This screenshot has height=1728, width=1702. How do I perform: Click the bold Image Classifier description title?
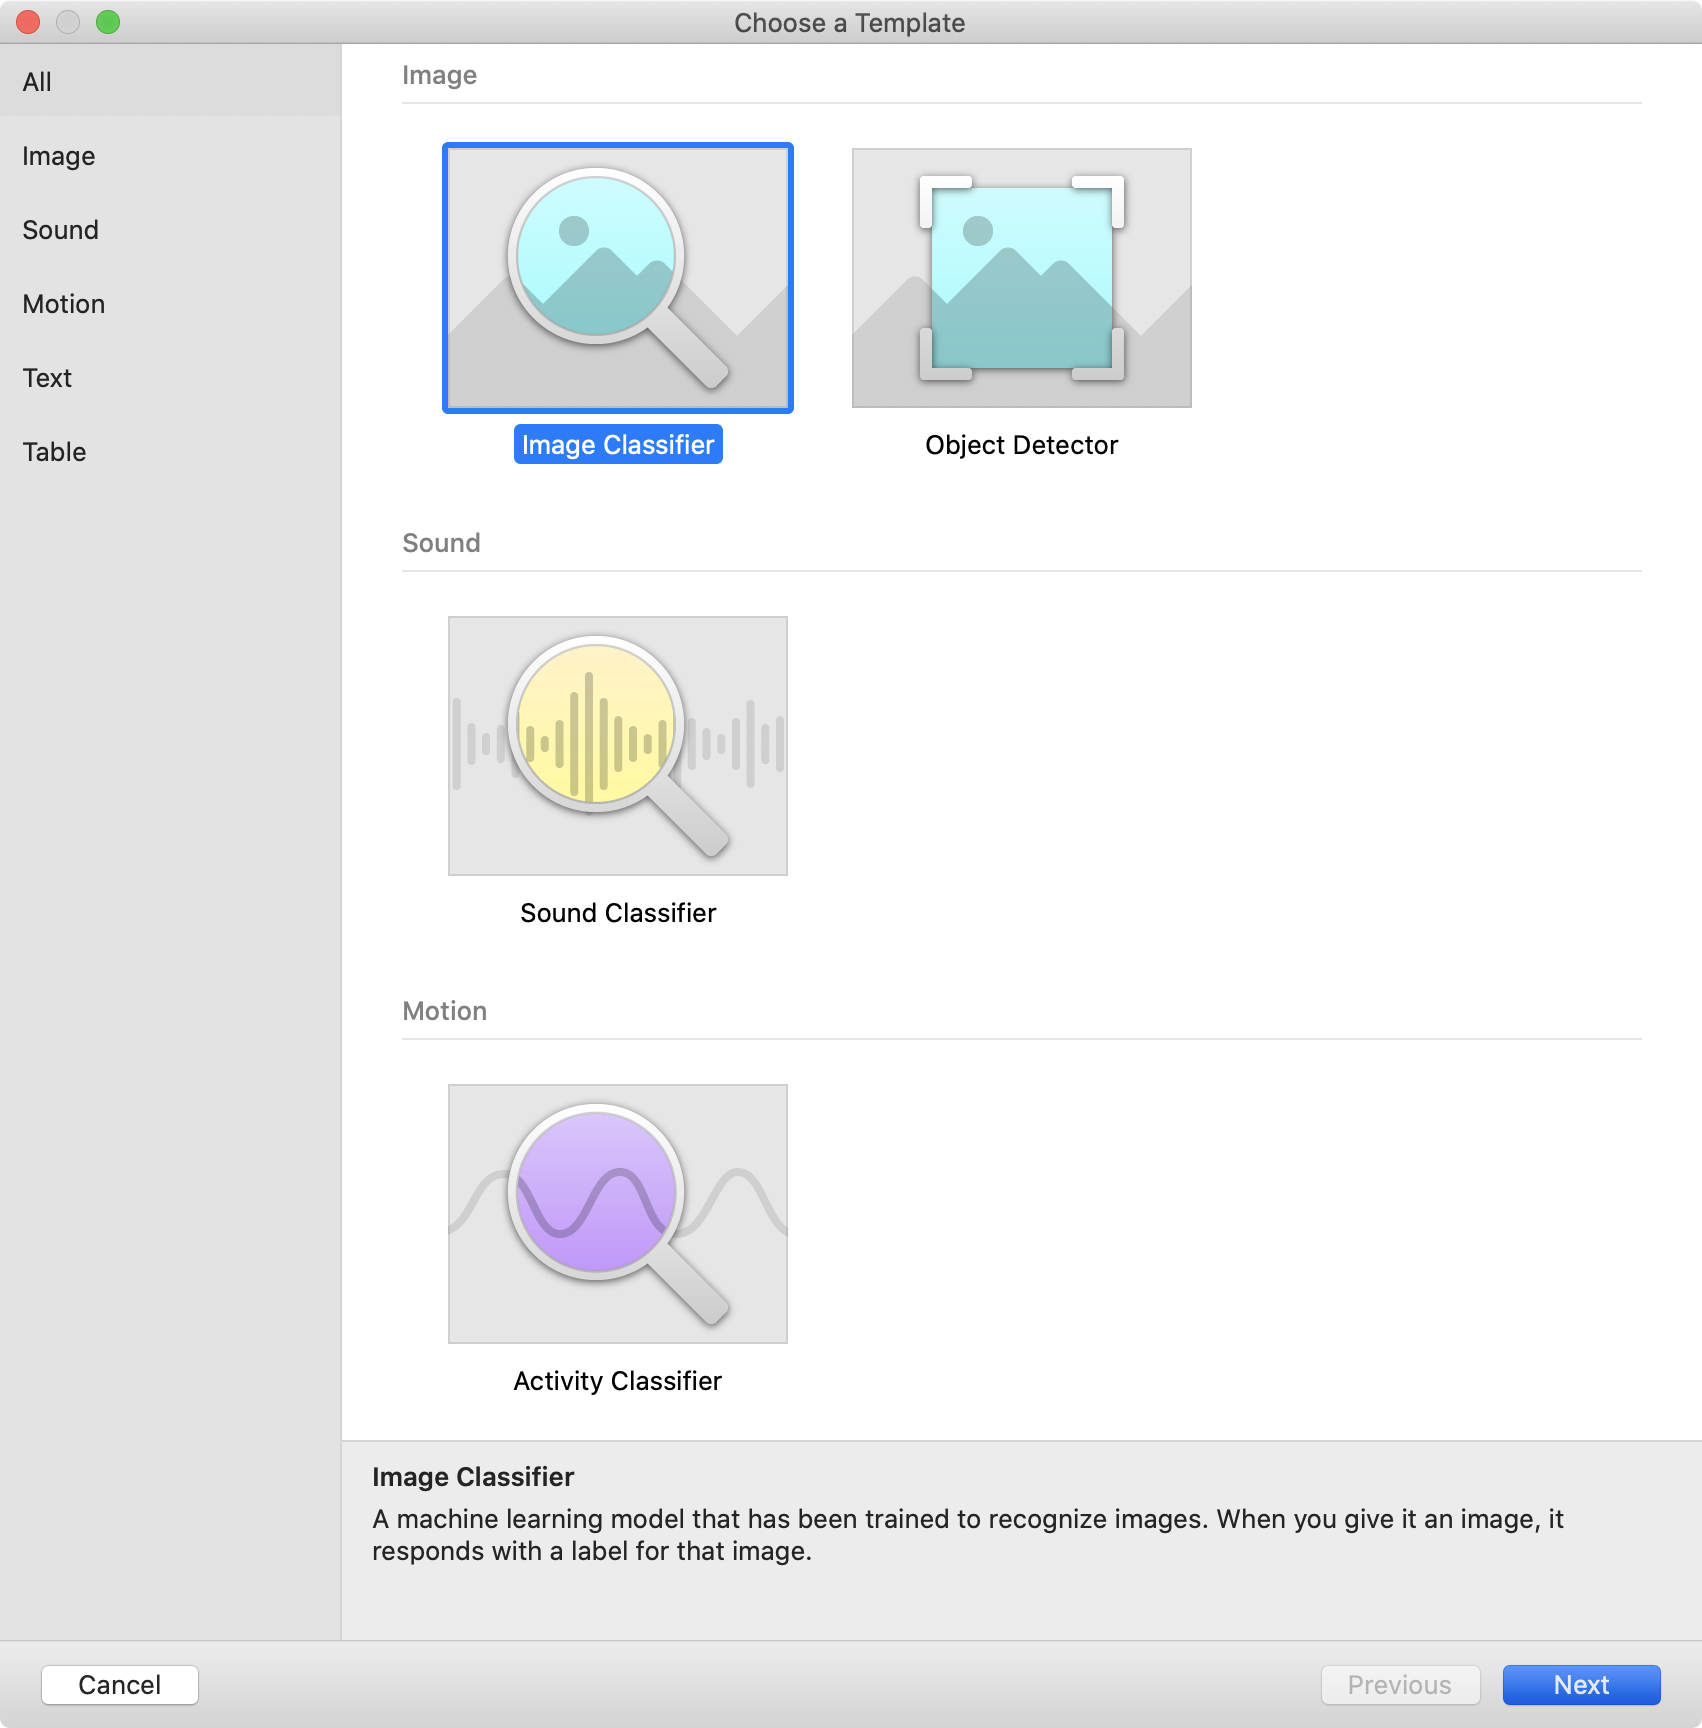[x=473, y=1477]
